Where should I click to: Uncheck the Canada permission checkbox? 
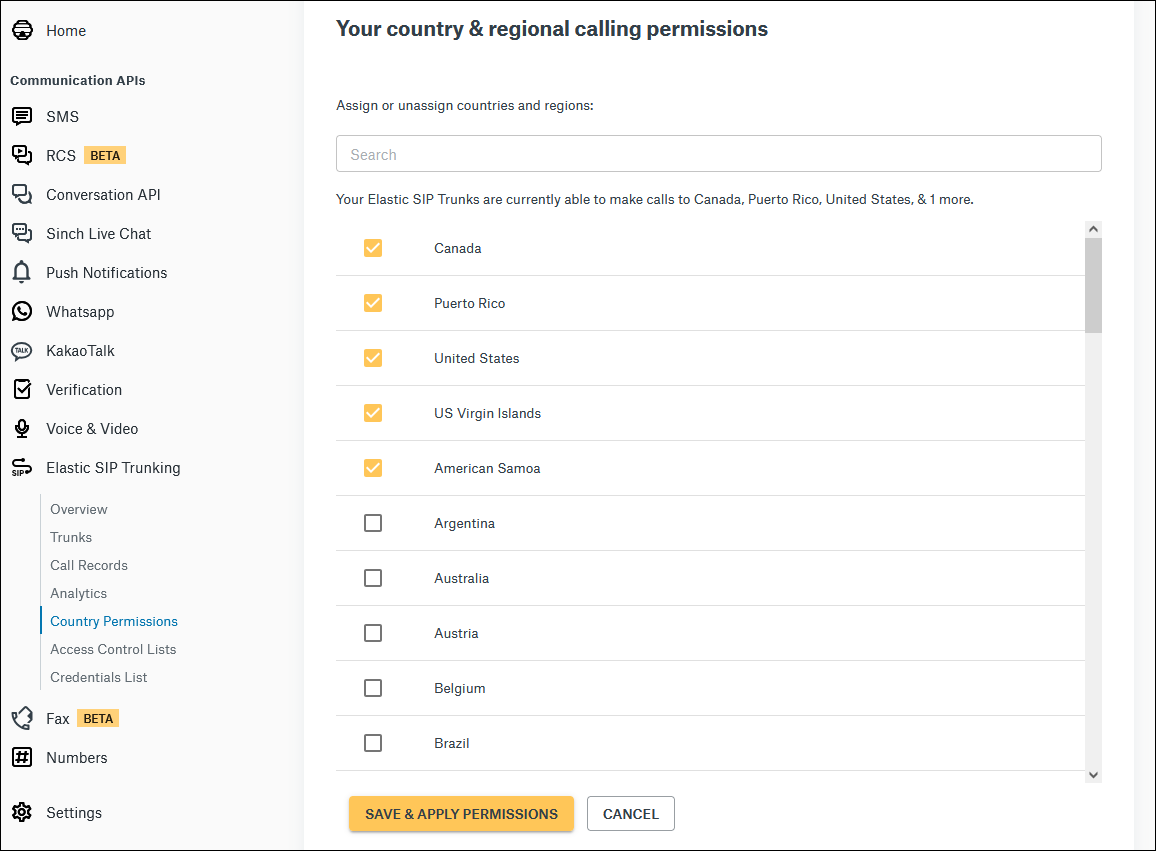[x=373, y=248]
